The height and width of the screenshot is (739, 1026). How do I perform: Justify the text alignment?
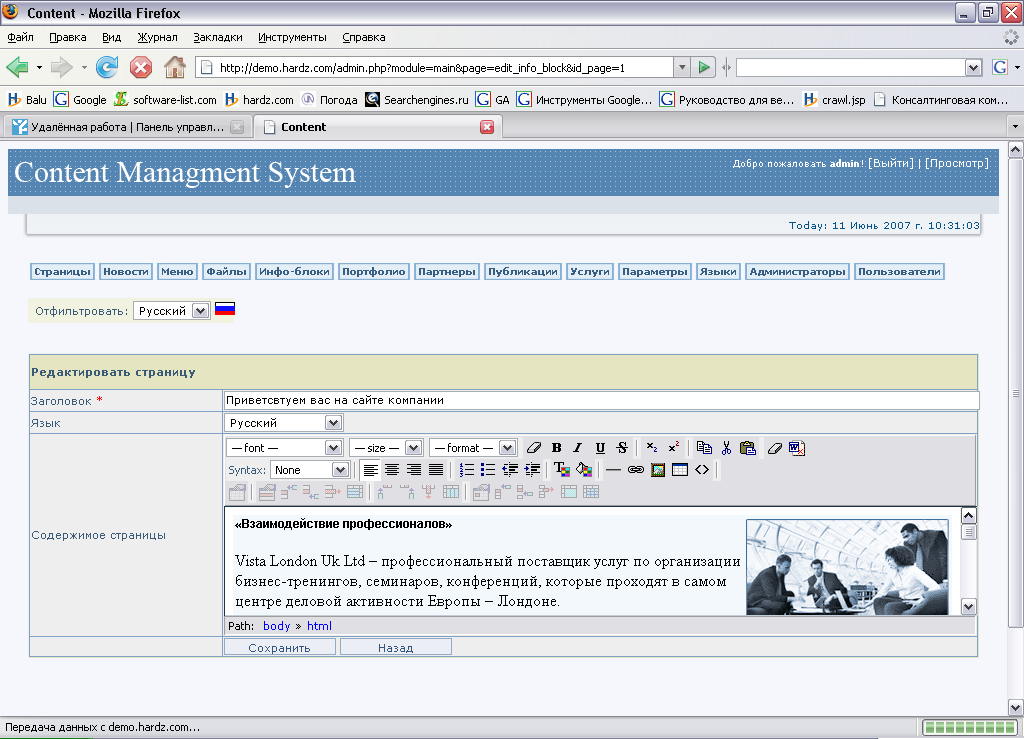(x=436, y=470)
